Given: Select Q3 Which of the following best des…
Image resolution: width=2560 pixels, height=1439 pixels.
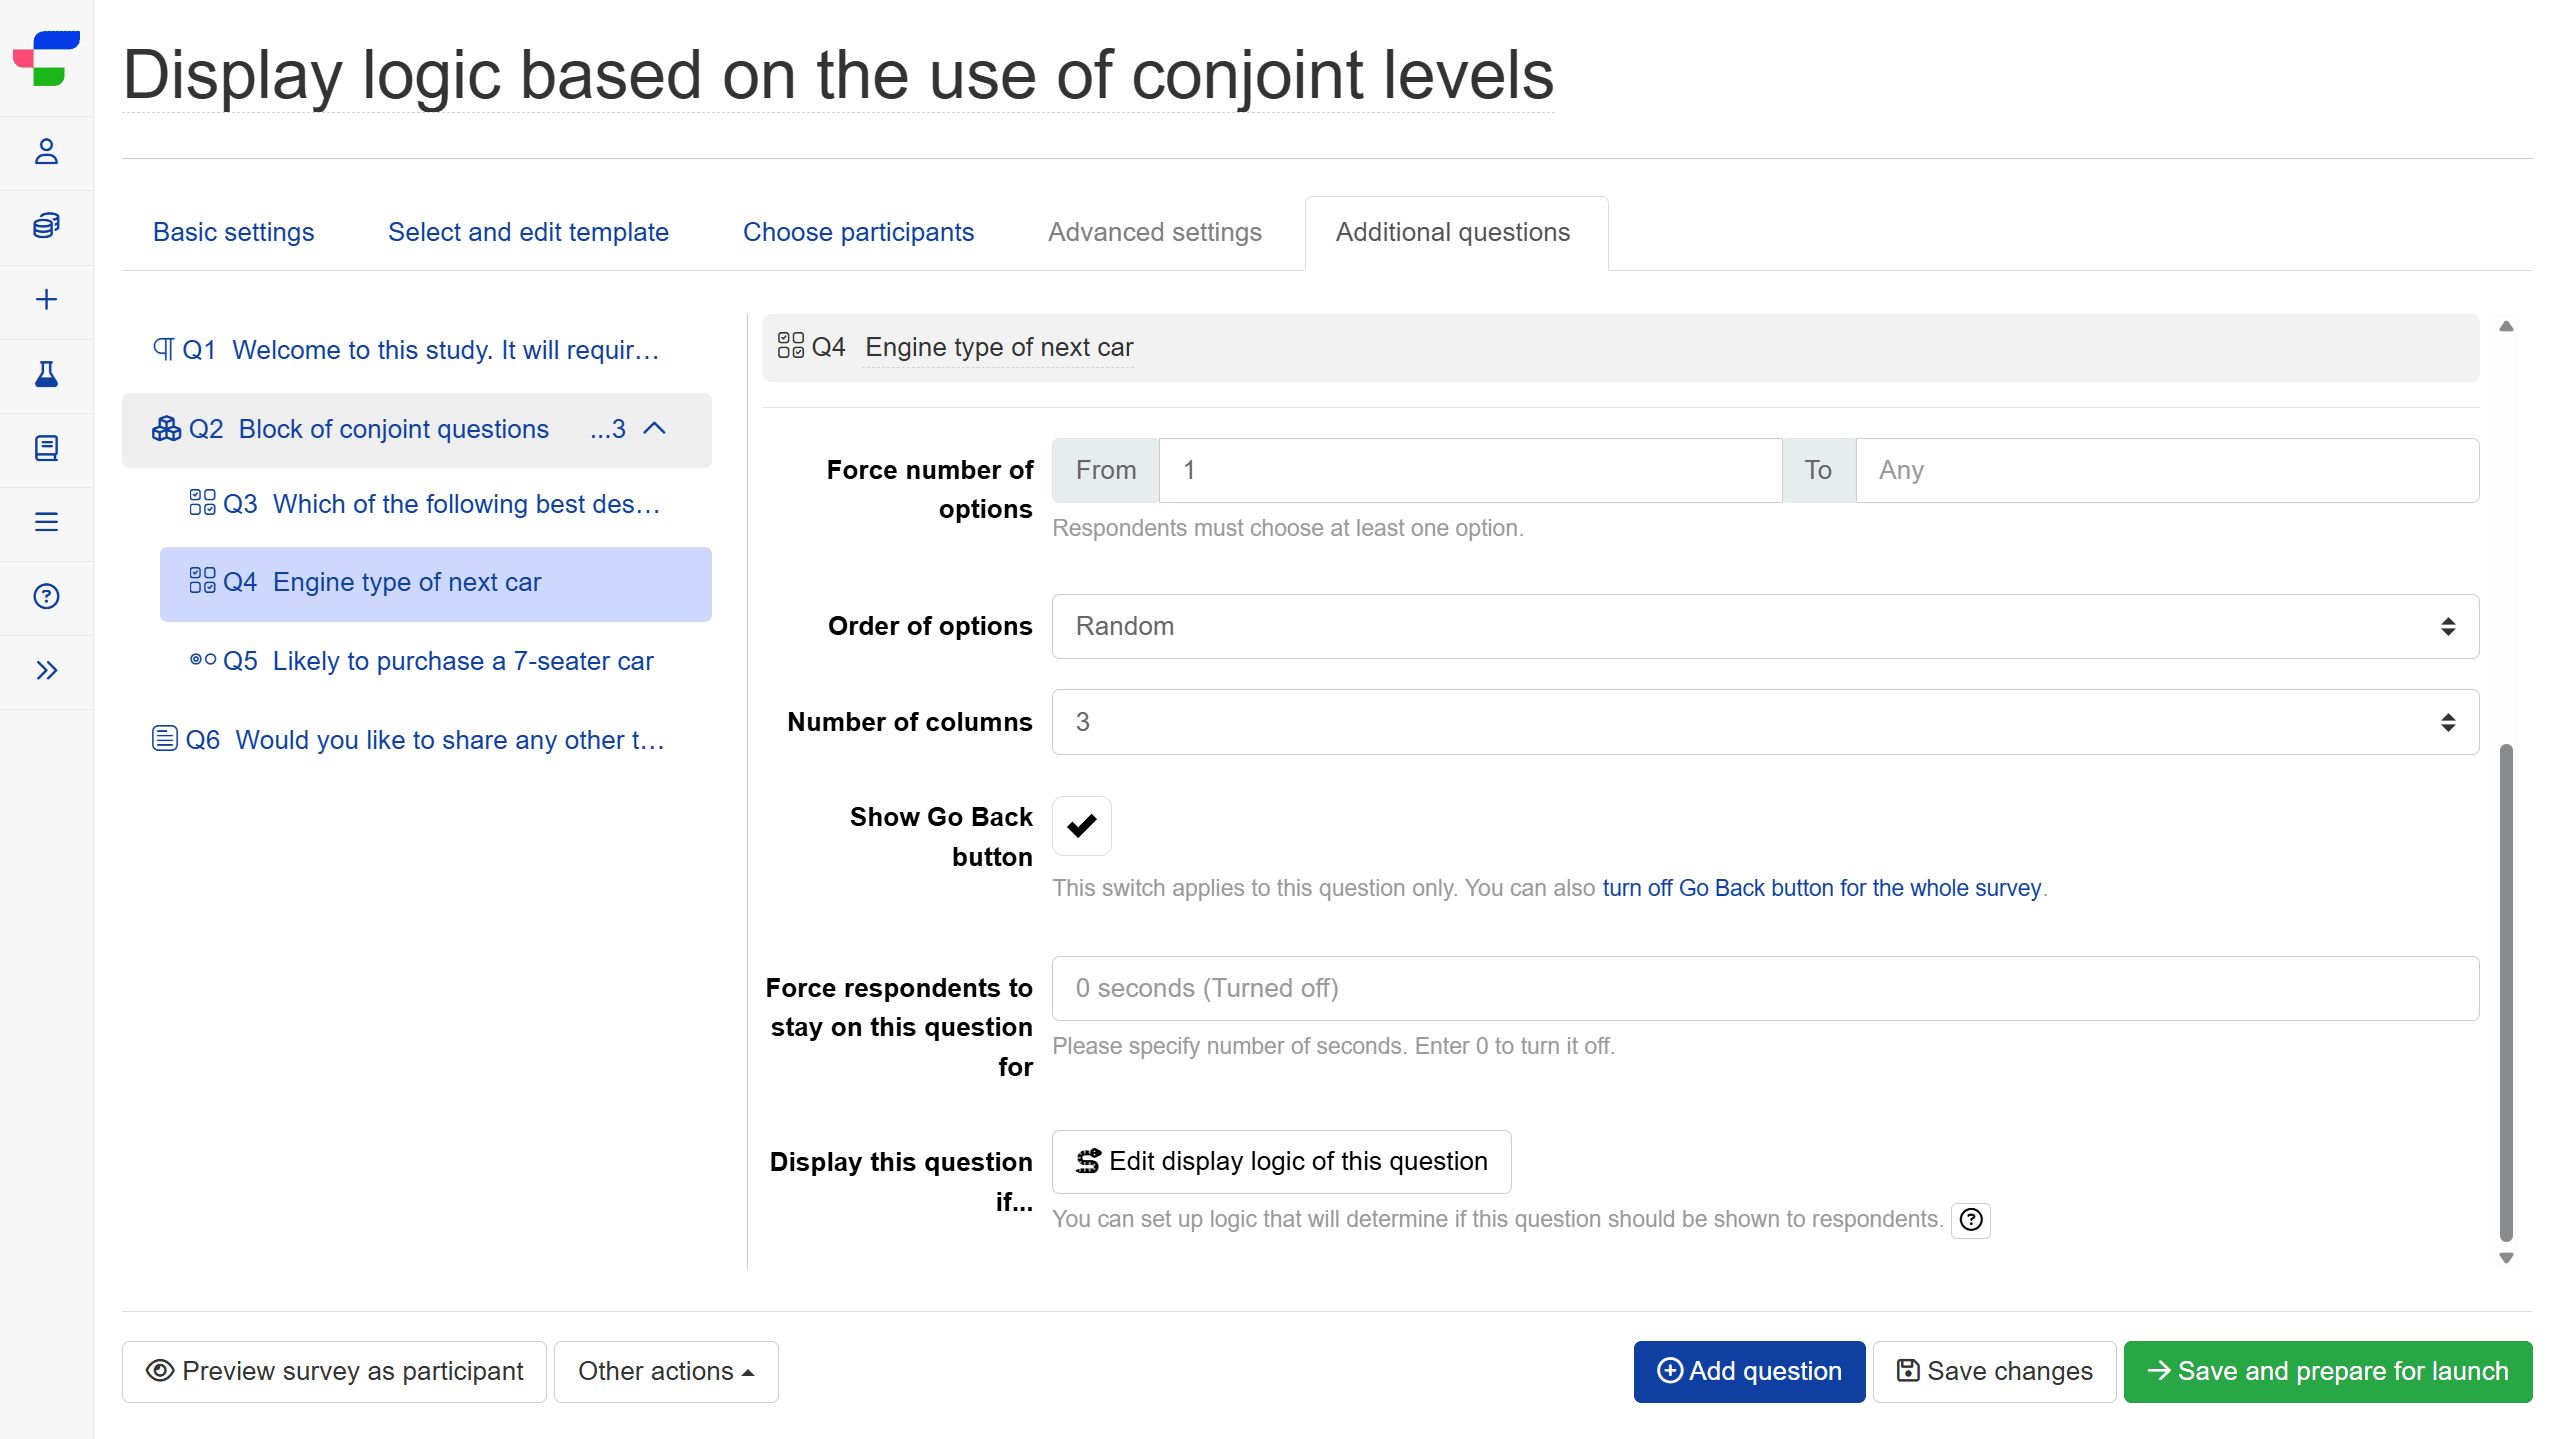Looking at the screenshot, I should coord(436,504).
